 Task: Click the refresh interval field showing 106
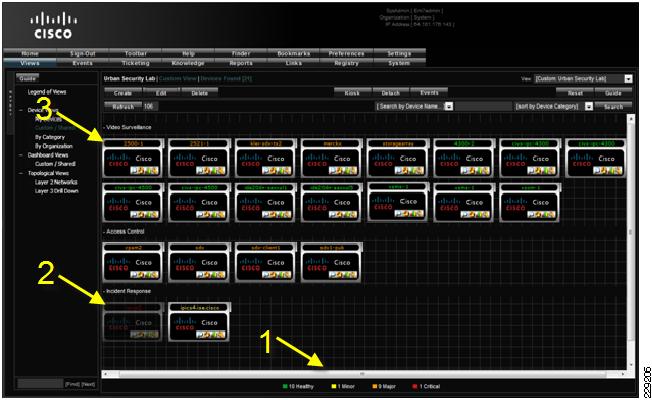(151, 106)
